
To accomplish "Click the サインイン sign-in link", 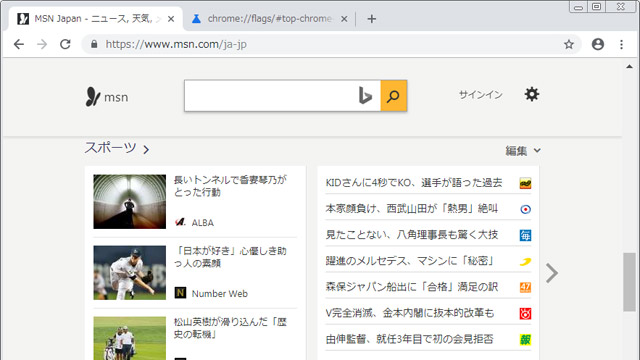I will point(480,95).
